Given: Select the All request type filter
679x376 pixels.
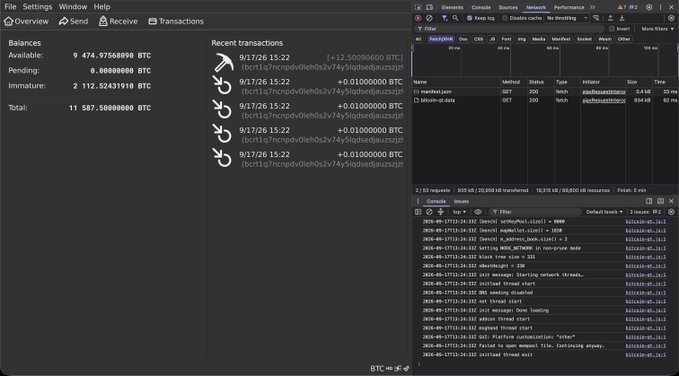Looking at the screenshot, I should point(418,39).
